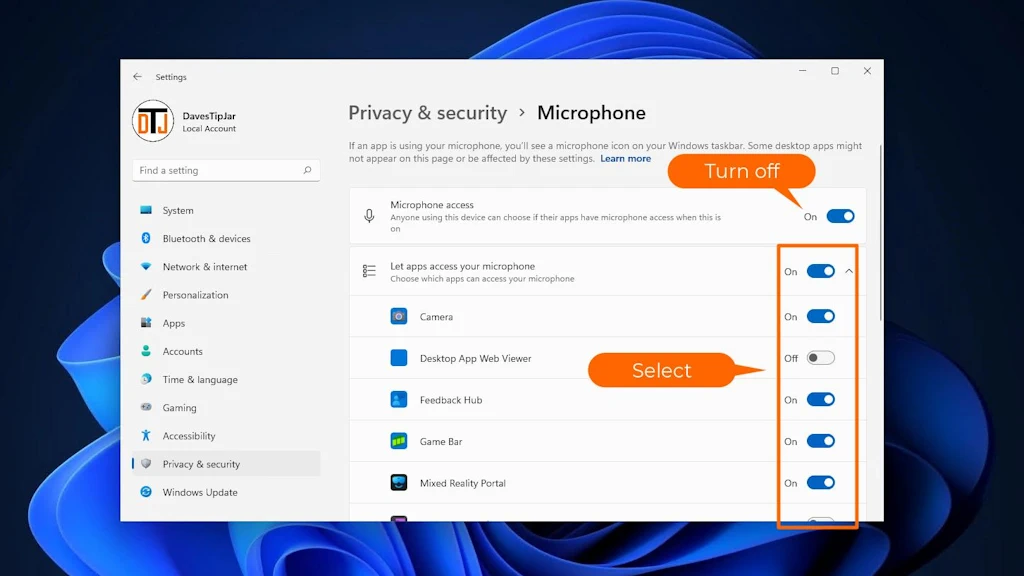Turn off Game Bar microphone toggle

coord(820,441)
